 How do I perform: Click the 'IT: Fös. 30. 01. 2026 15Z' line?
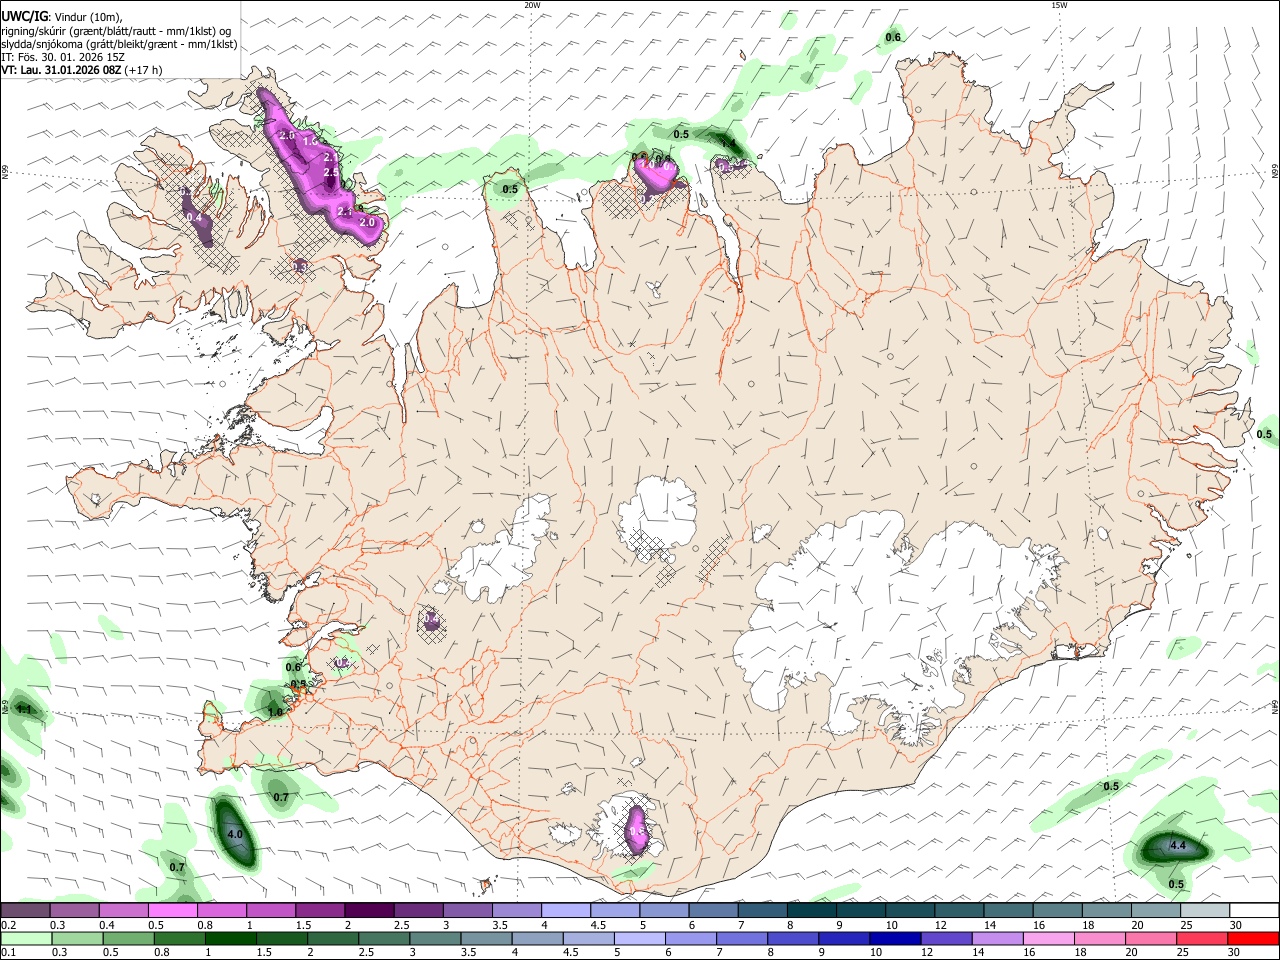click(x=63, y=57)
